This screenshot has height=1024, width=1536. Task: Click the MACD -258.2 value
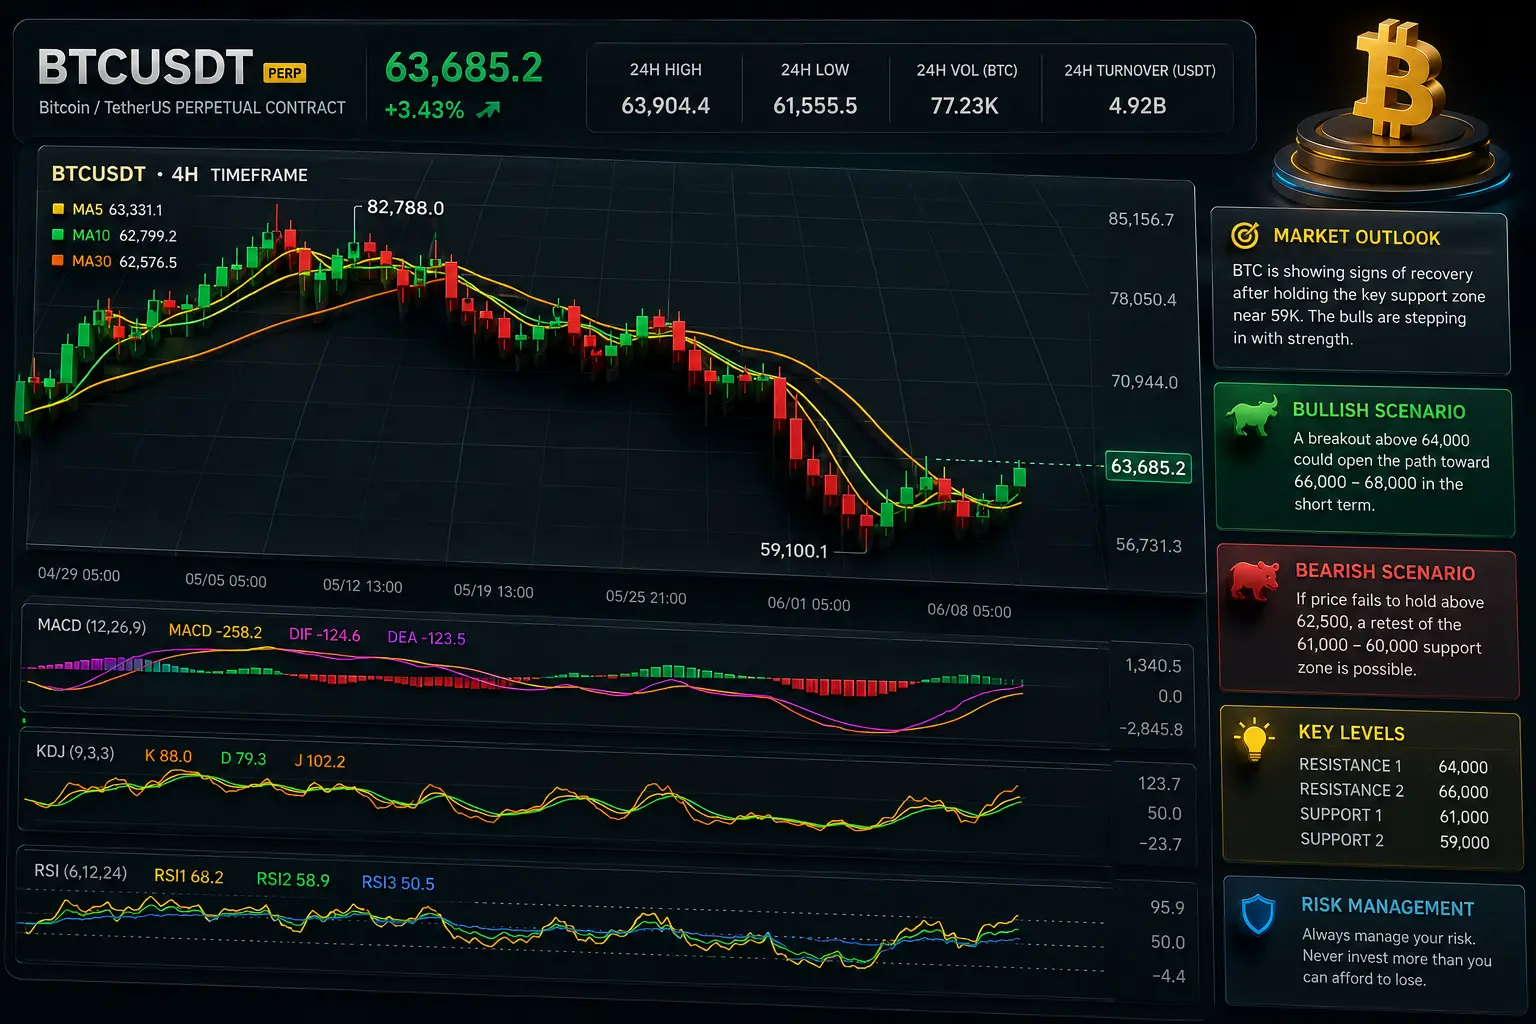point(215,631)
